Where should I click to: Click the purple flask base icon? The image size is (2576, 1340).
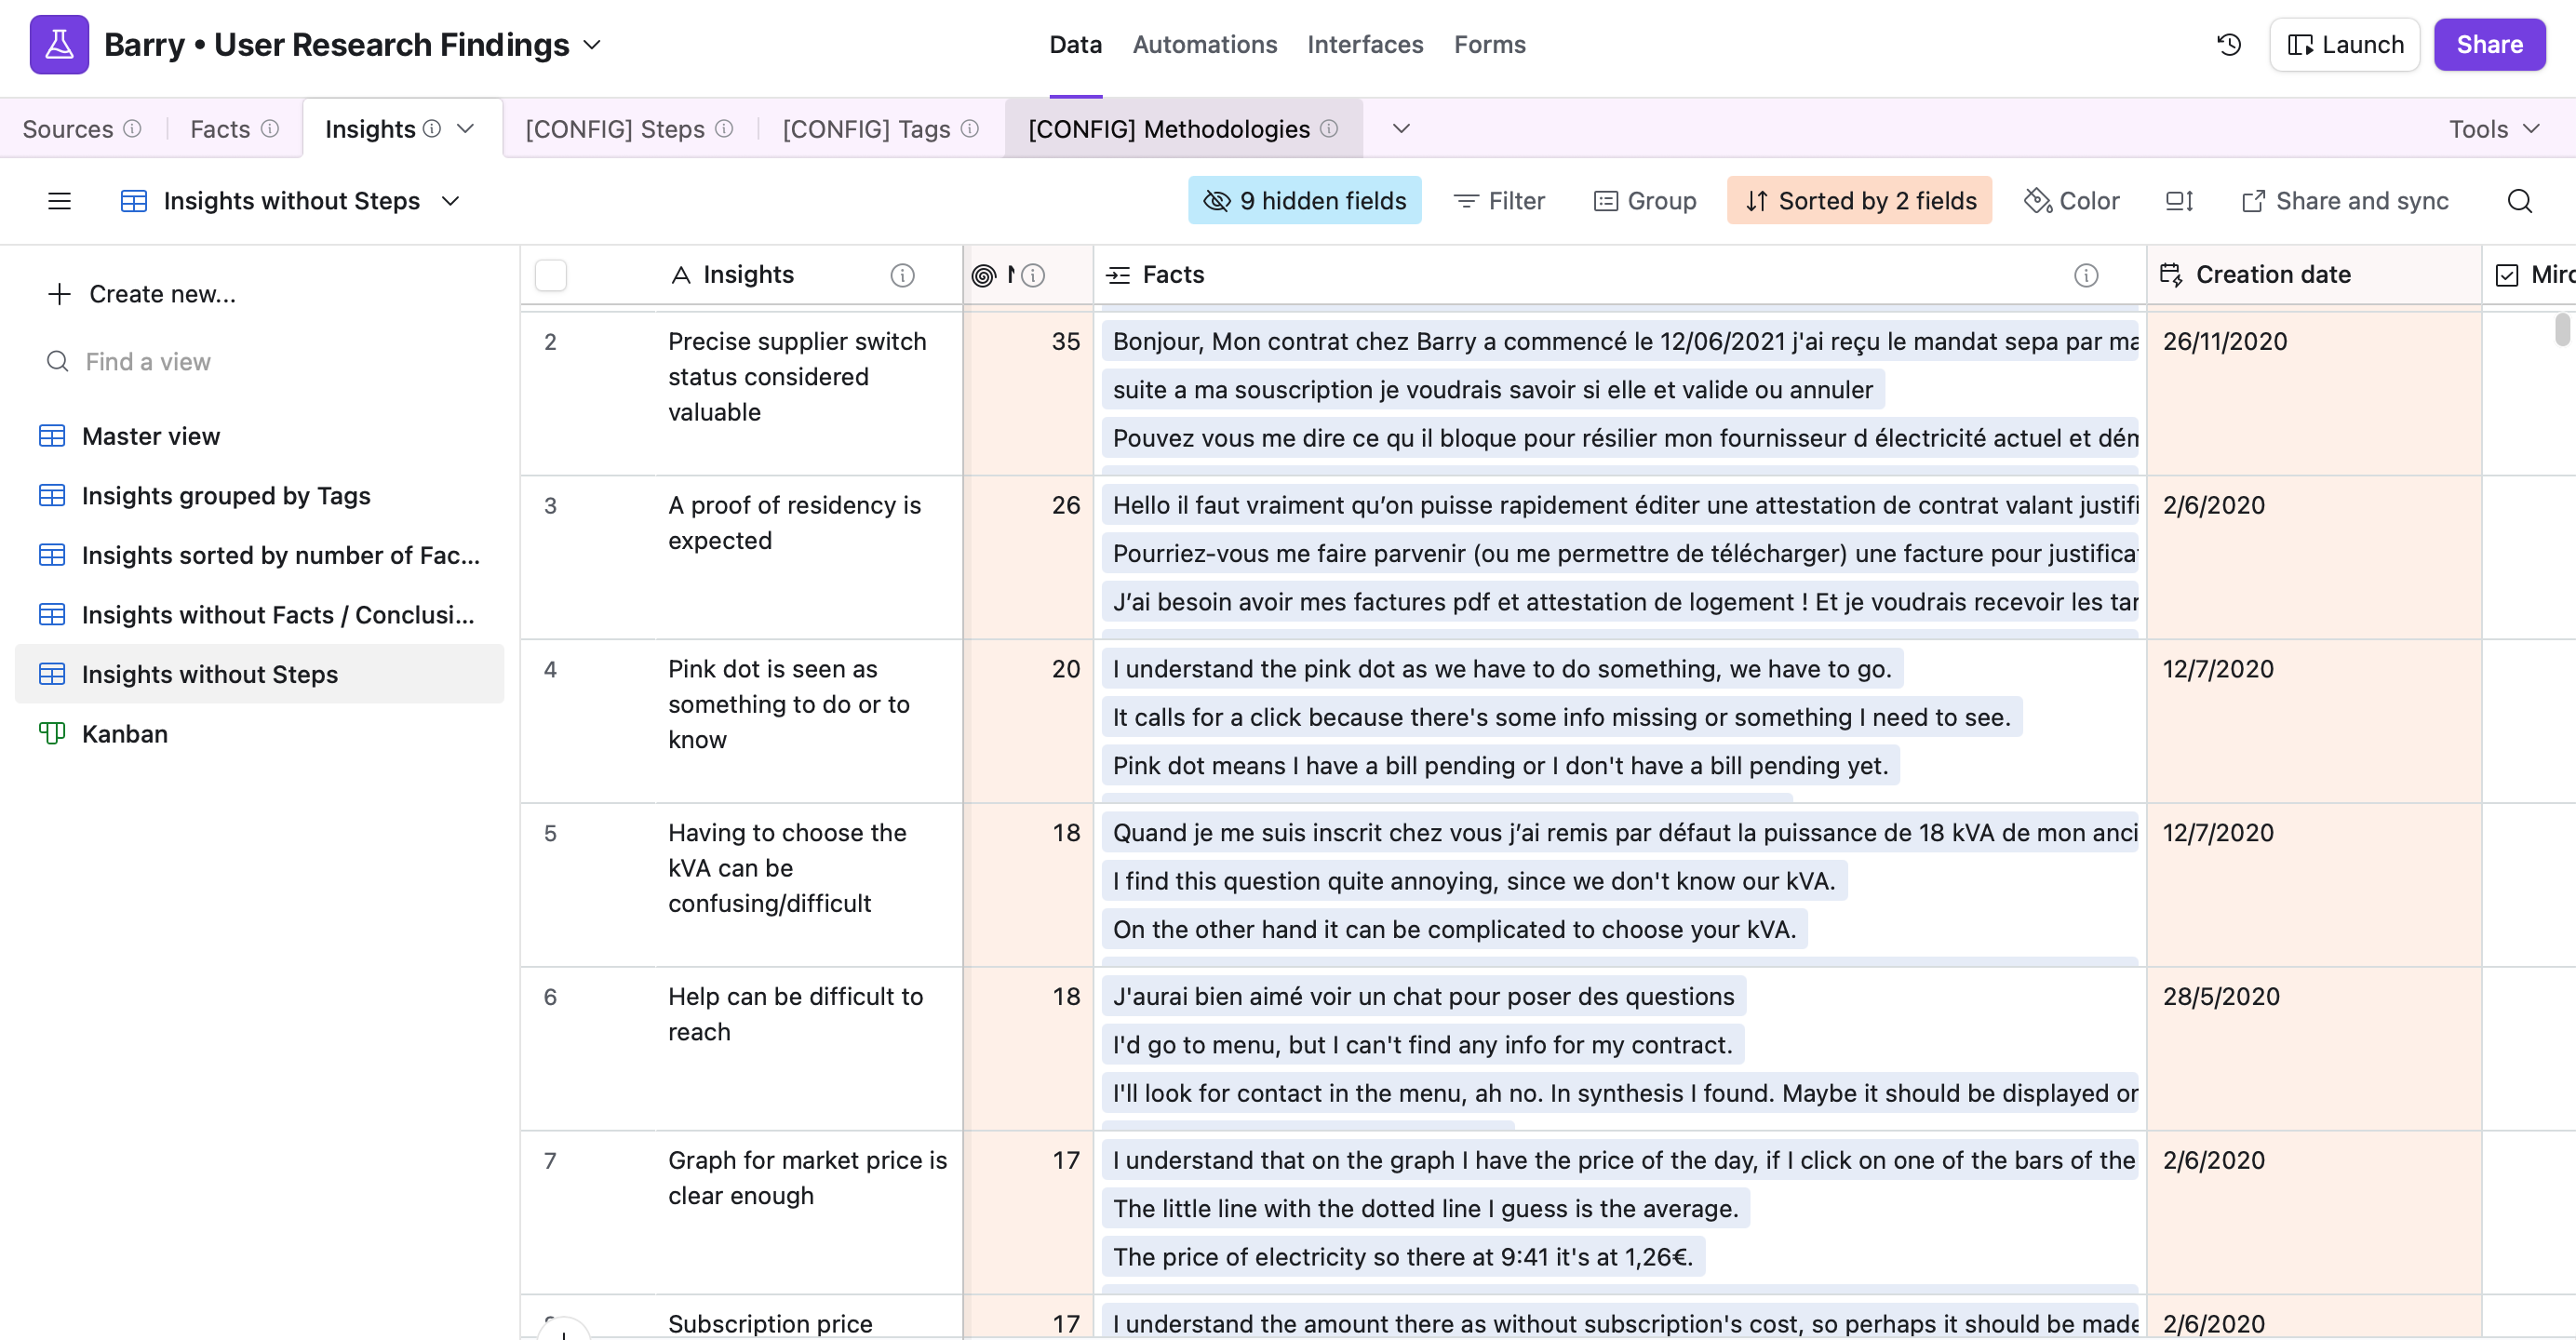(x=59, y=44)
